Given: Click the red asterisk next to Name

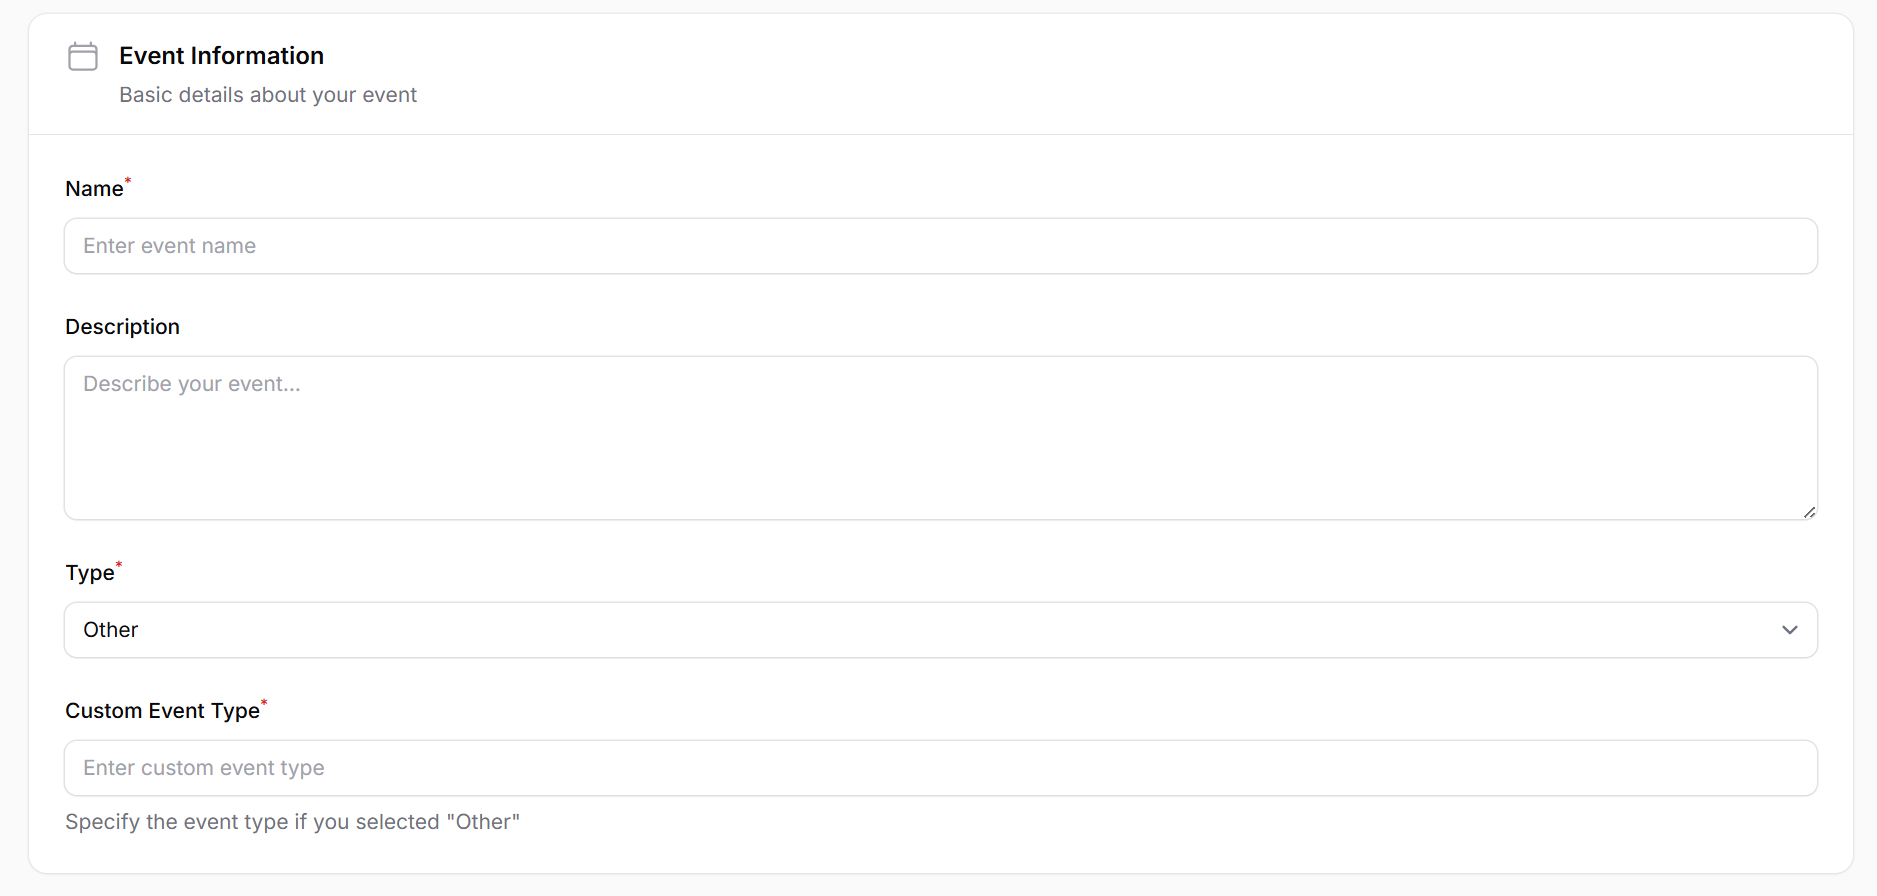Looking at the screenshot, I should pos(128,181).
